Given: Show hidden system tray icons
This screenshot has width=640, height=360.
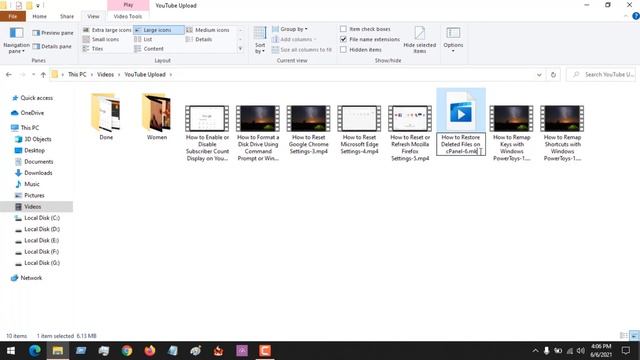Looking at the screenshot, I should [x=535, y=351].
